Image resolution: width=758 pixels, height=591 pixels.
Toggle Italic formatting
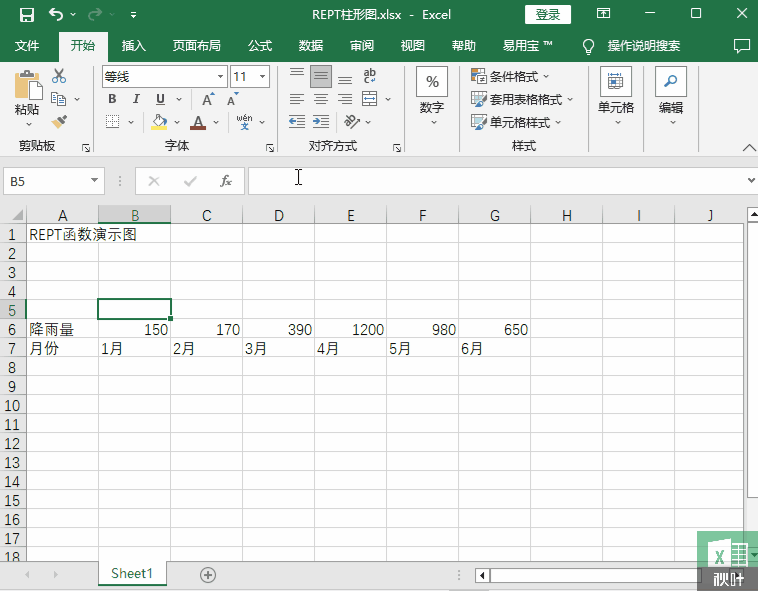coord(136,99)
